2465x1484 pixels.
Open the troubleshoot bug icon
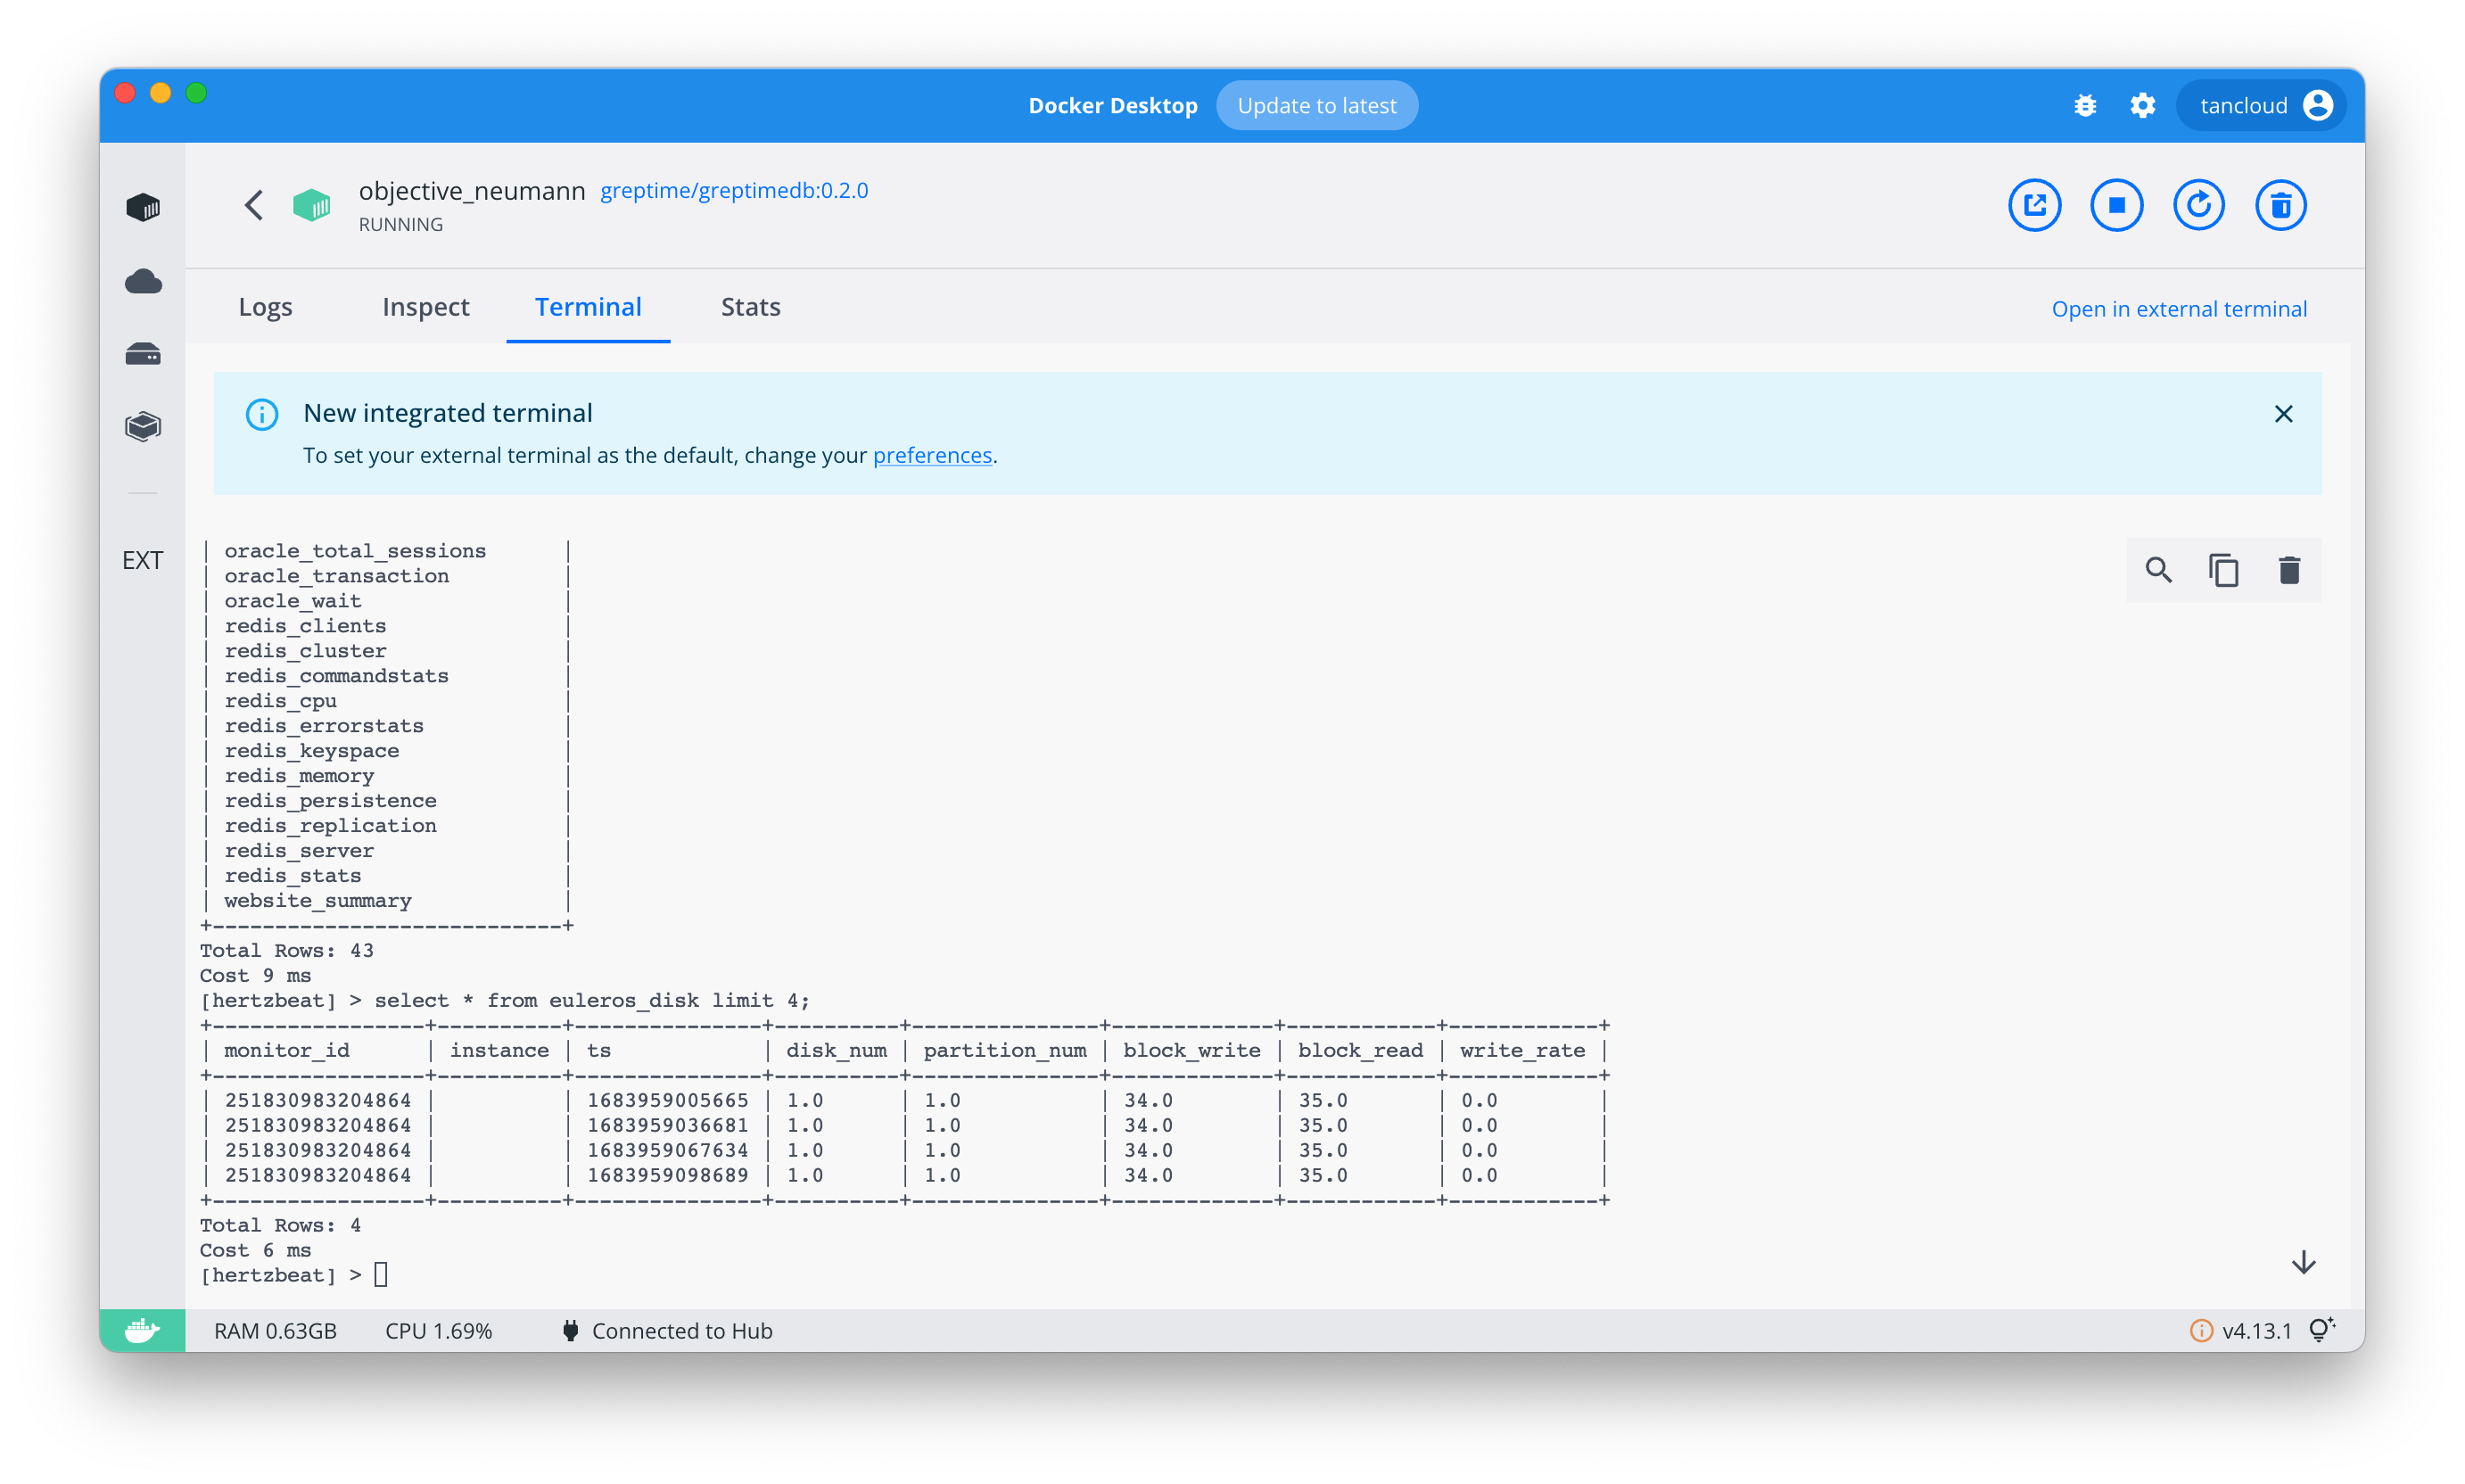click(2085, 105)
